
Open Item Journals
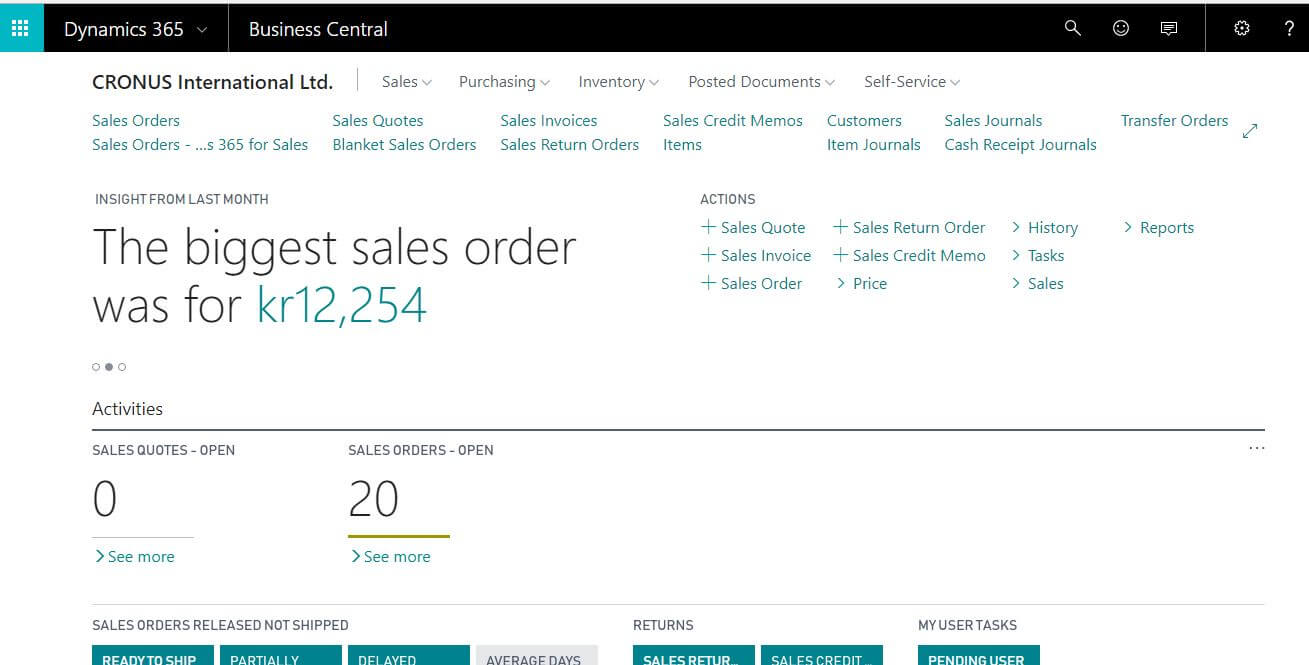[x=874, y=145]
